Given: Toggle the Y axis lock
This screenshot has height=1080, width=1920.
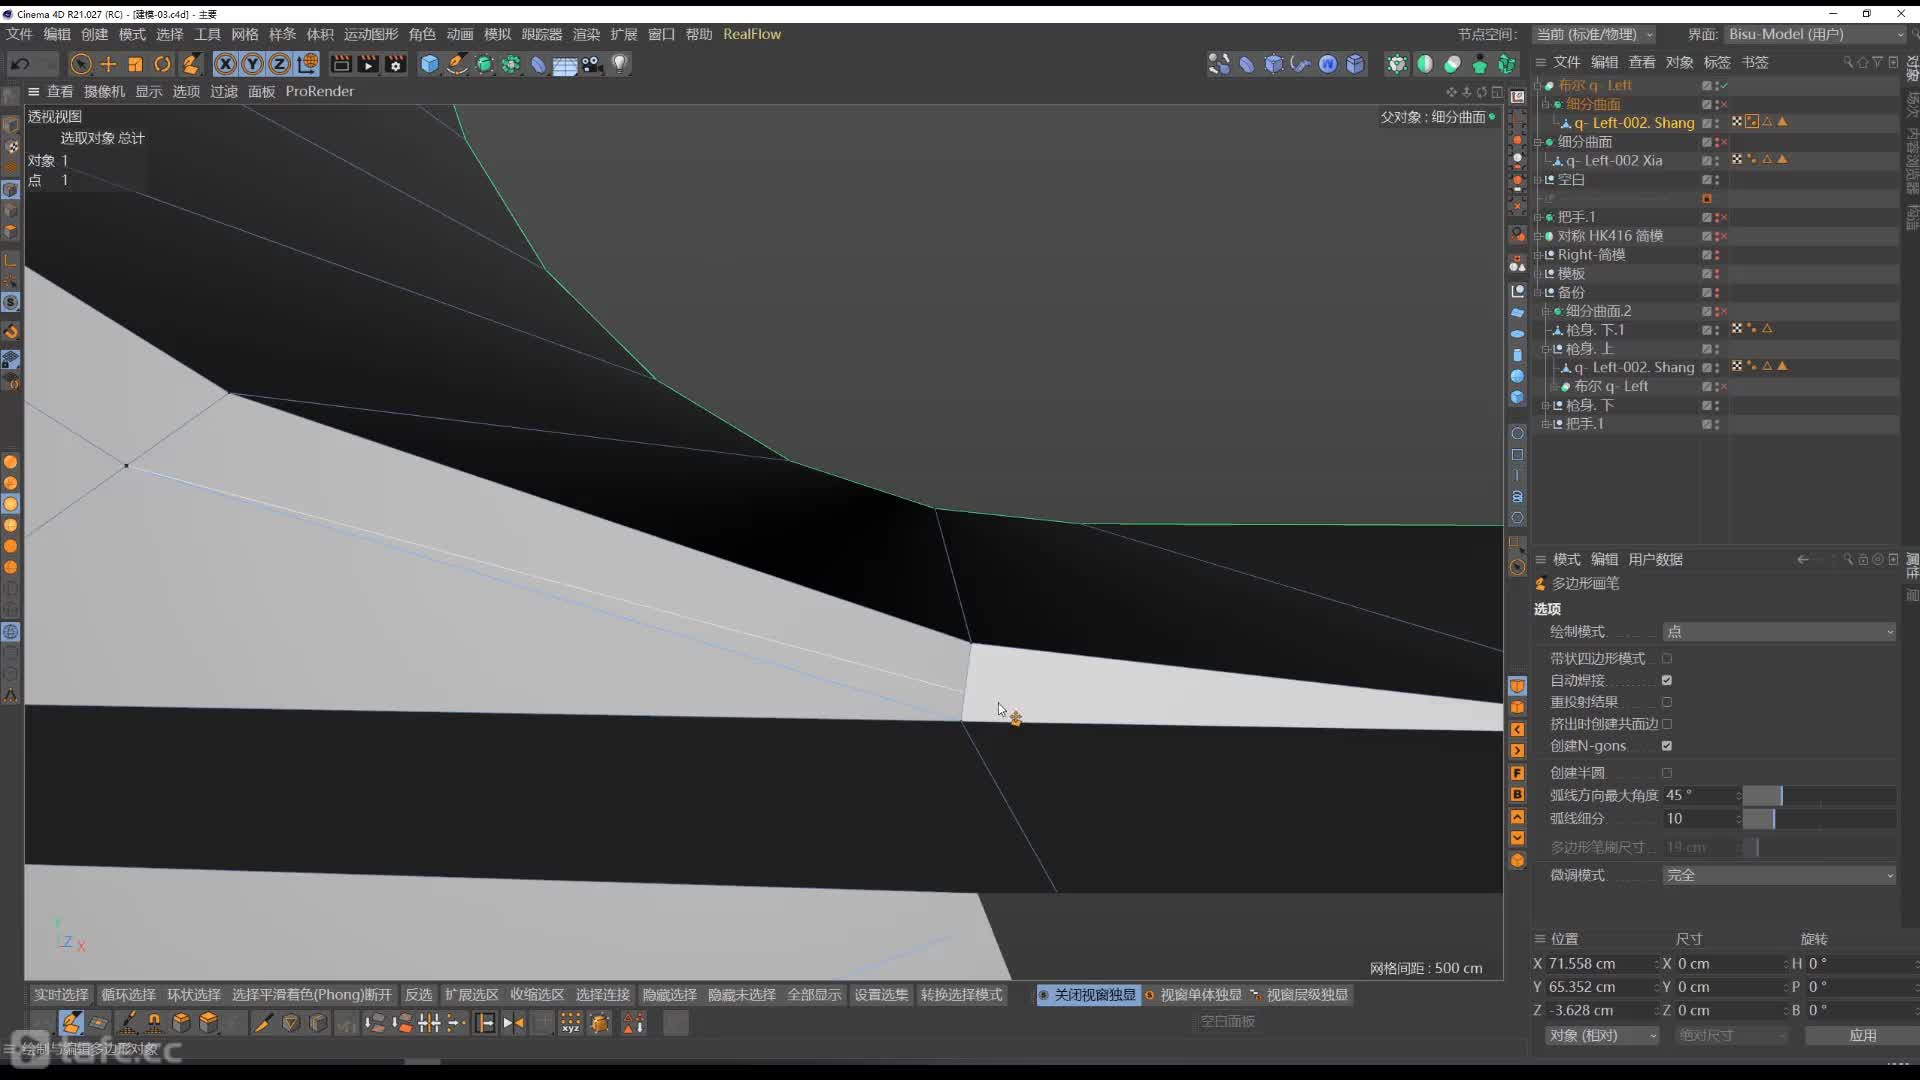Looking at the screenshot, I should 253,64.
